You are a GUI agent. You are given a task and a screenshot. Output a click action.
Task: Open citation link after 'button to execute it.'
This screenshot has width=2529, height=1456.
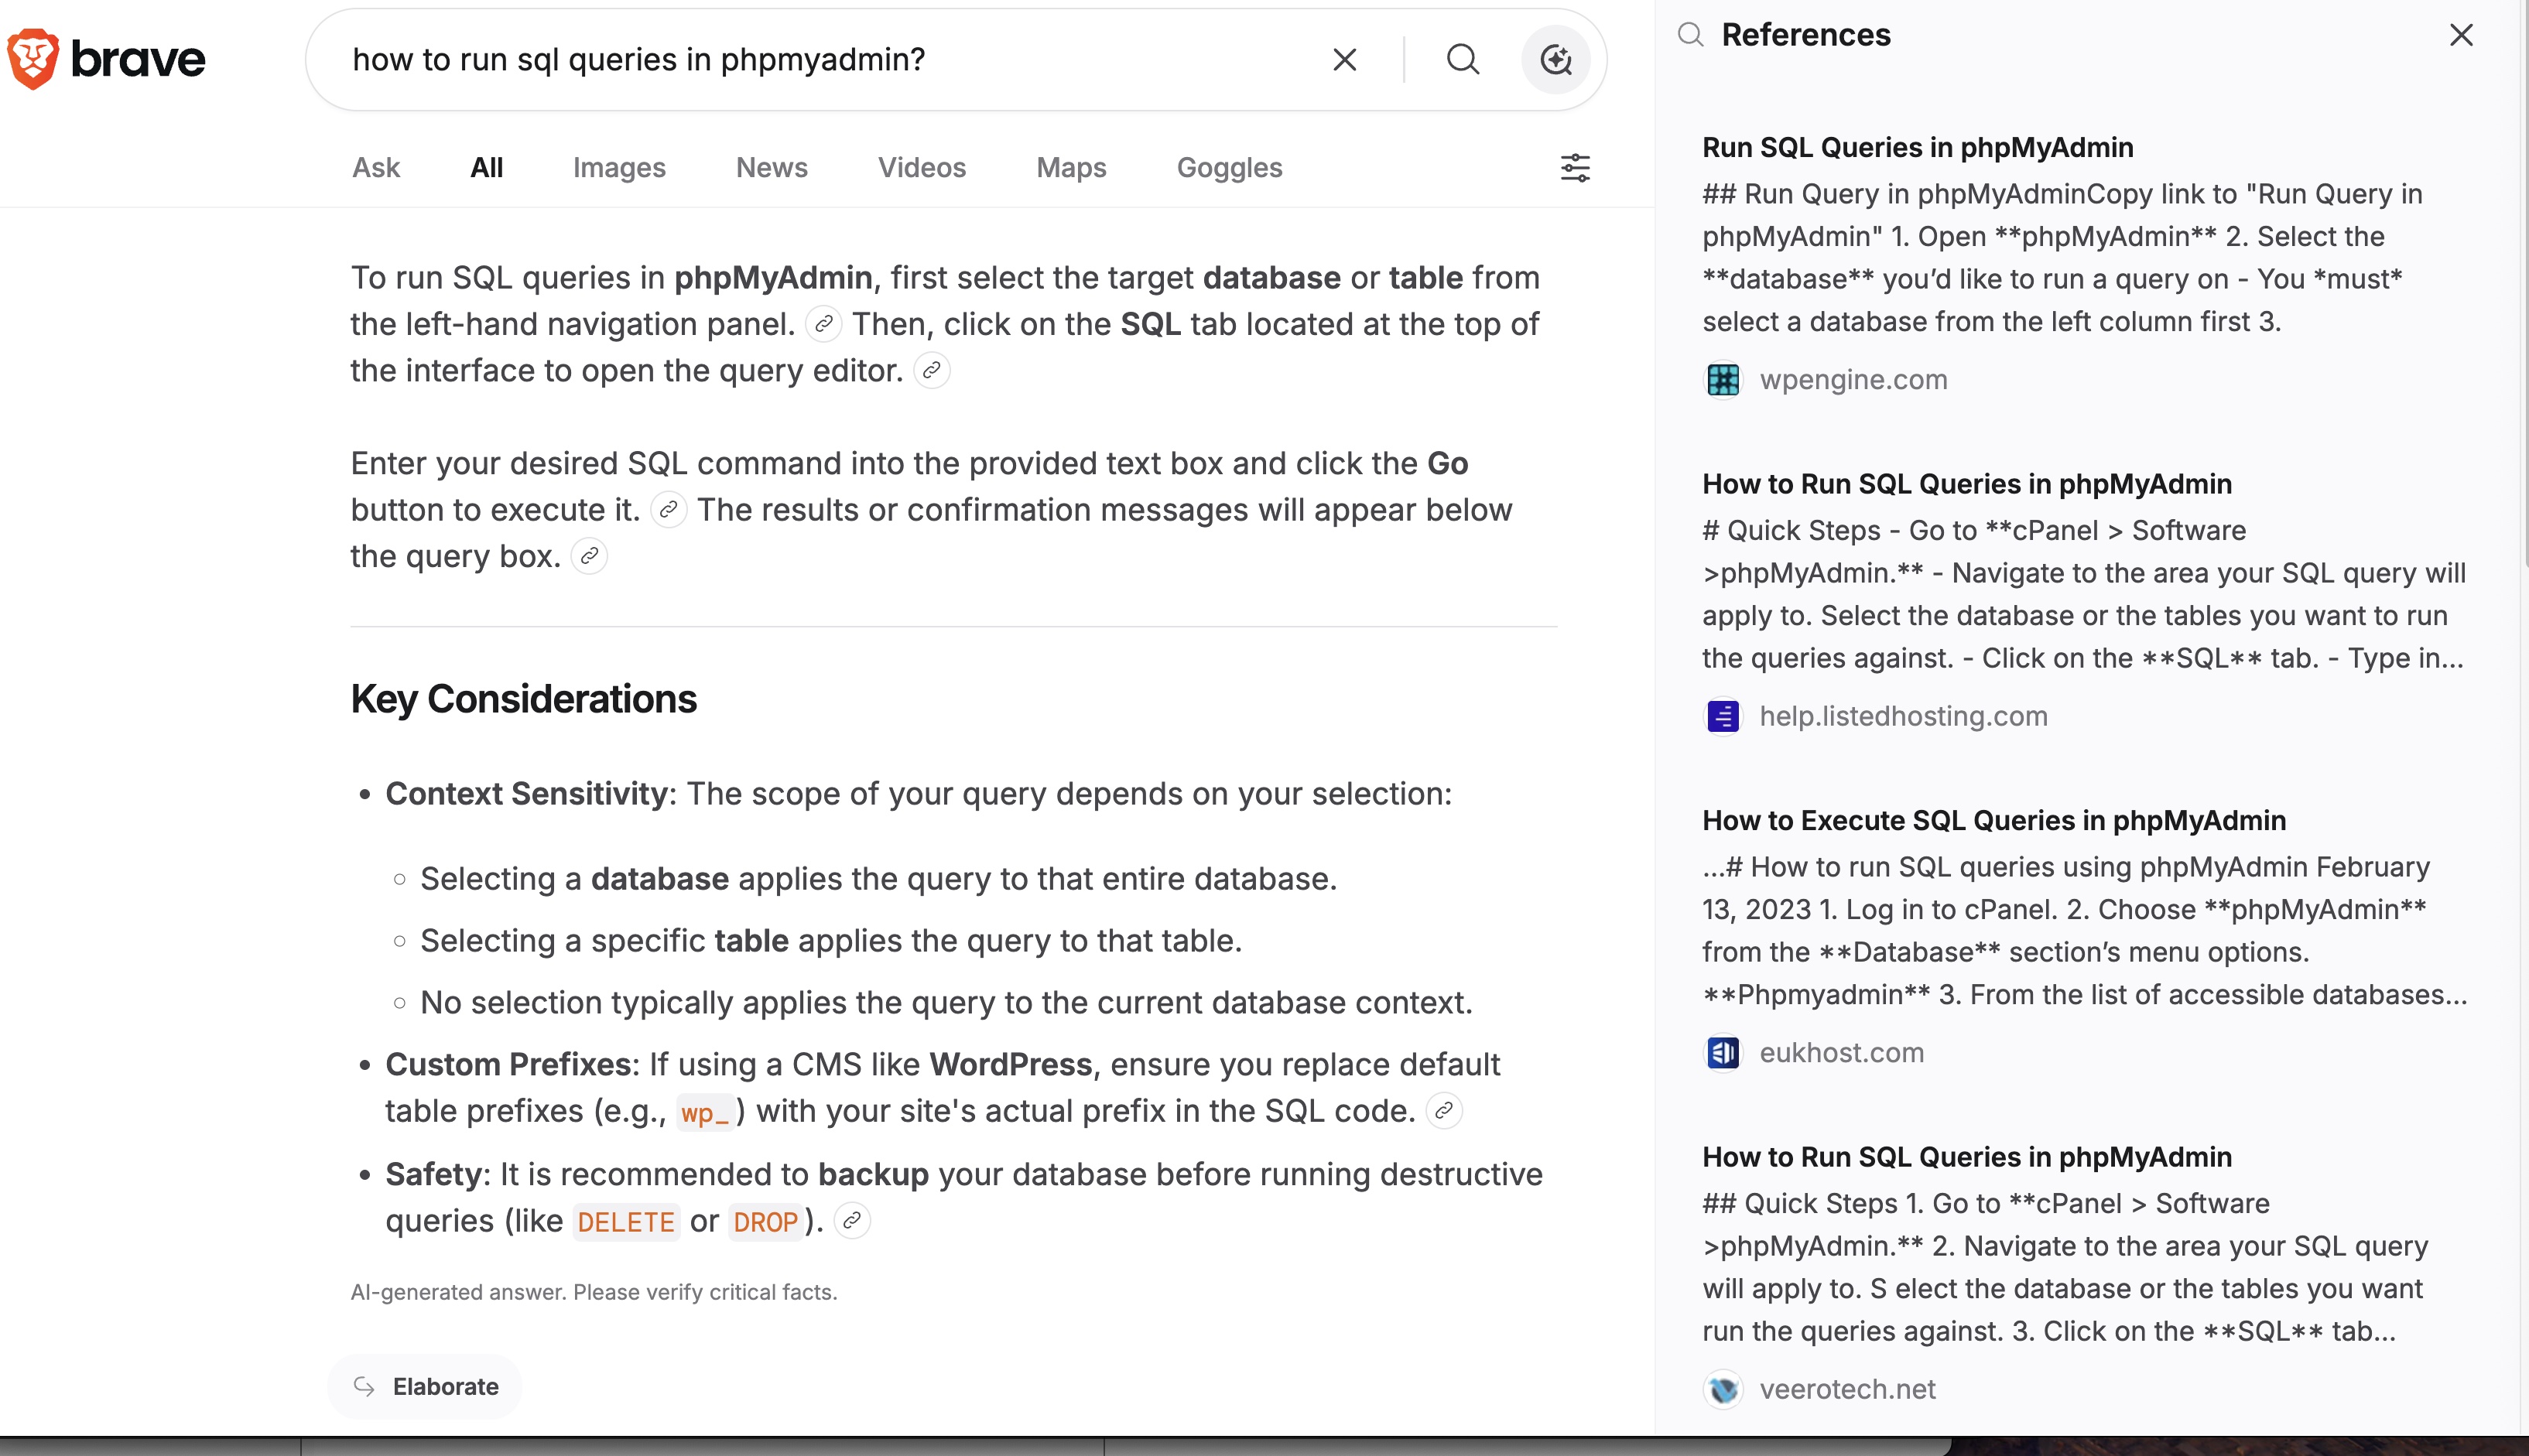(x=669, y=510)
